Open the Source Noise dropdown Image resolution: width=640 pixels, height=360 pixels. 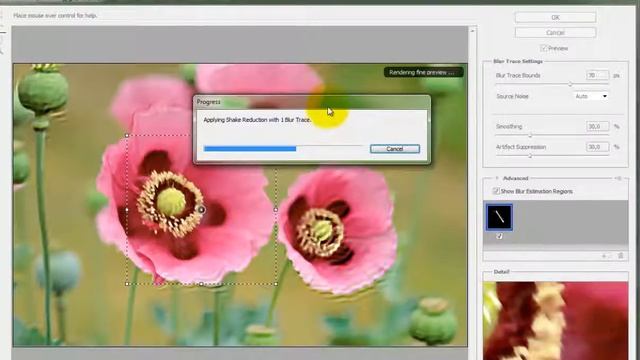coord(591,96)
